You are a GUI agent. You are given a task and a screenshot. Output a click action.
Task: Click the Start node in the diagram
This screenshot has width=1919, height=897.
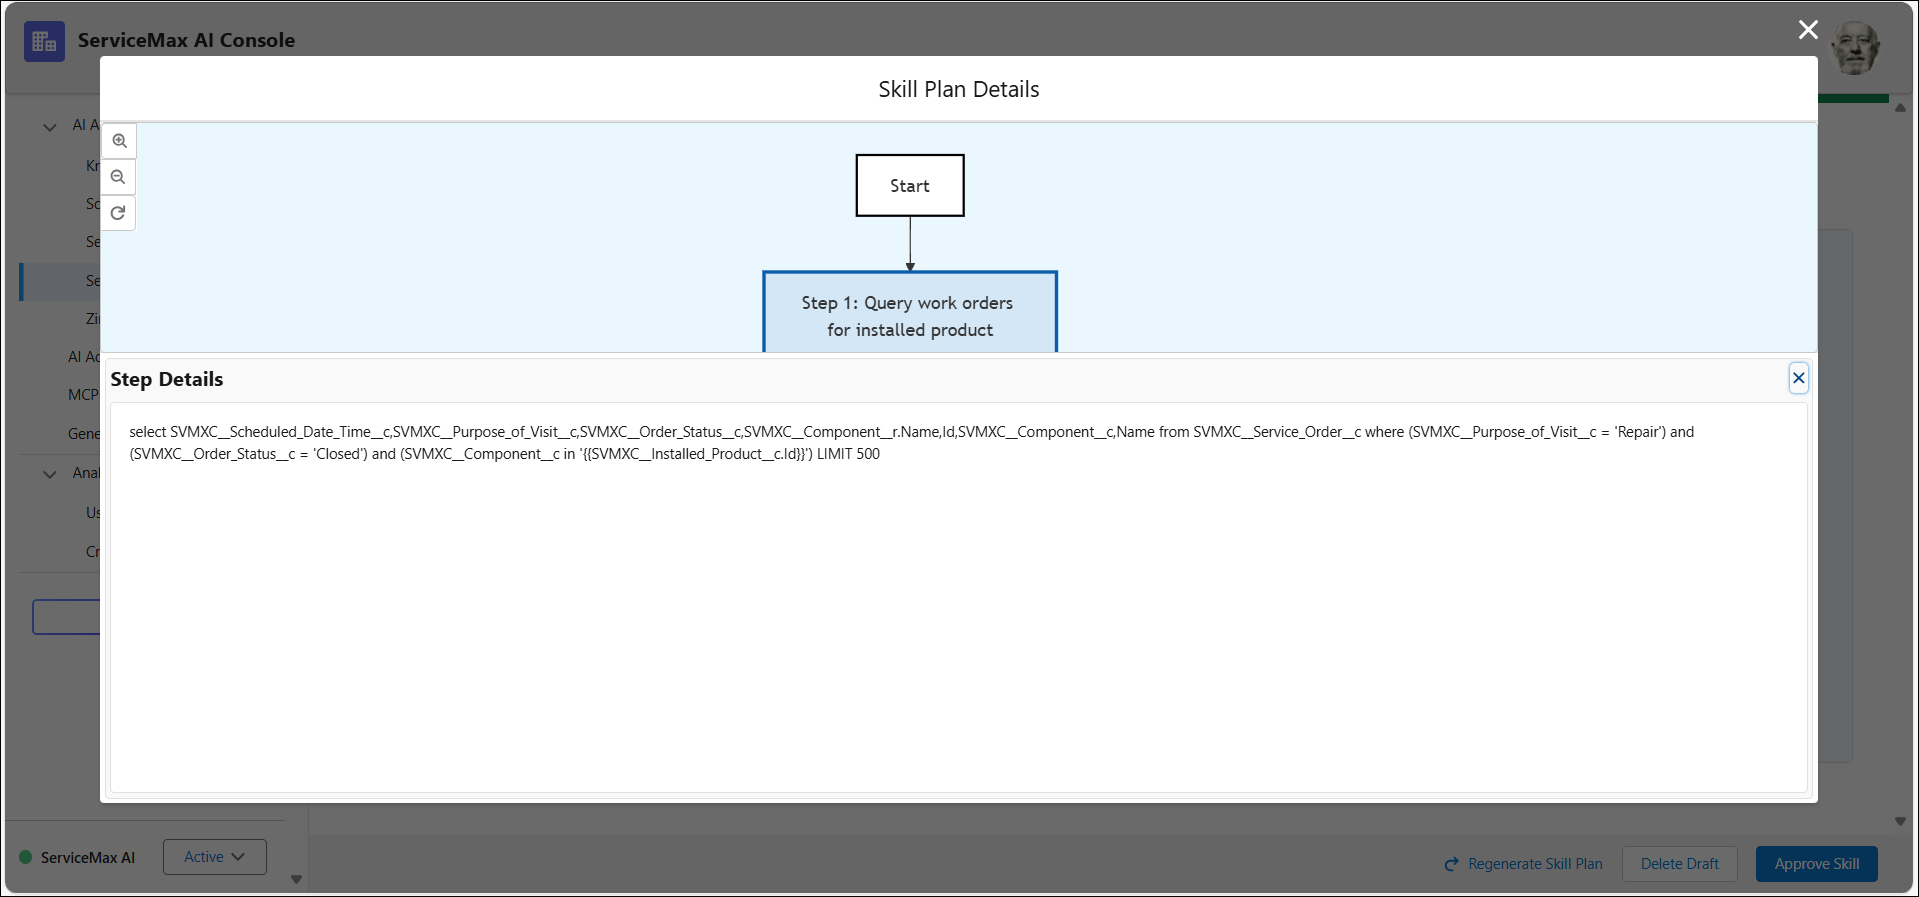click(x=910, y=185)
